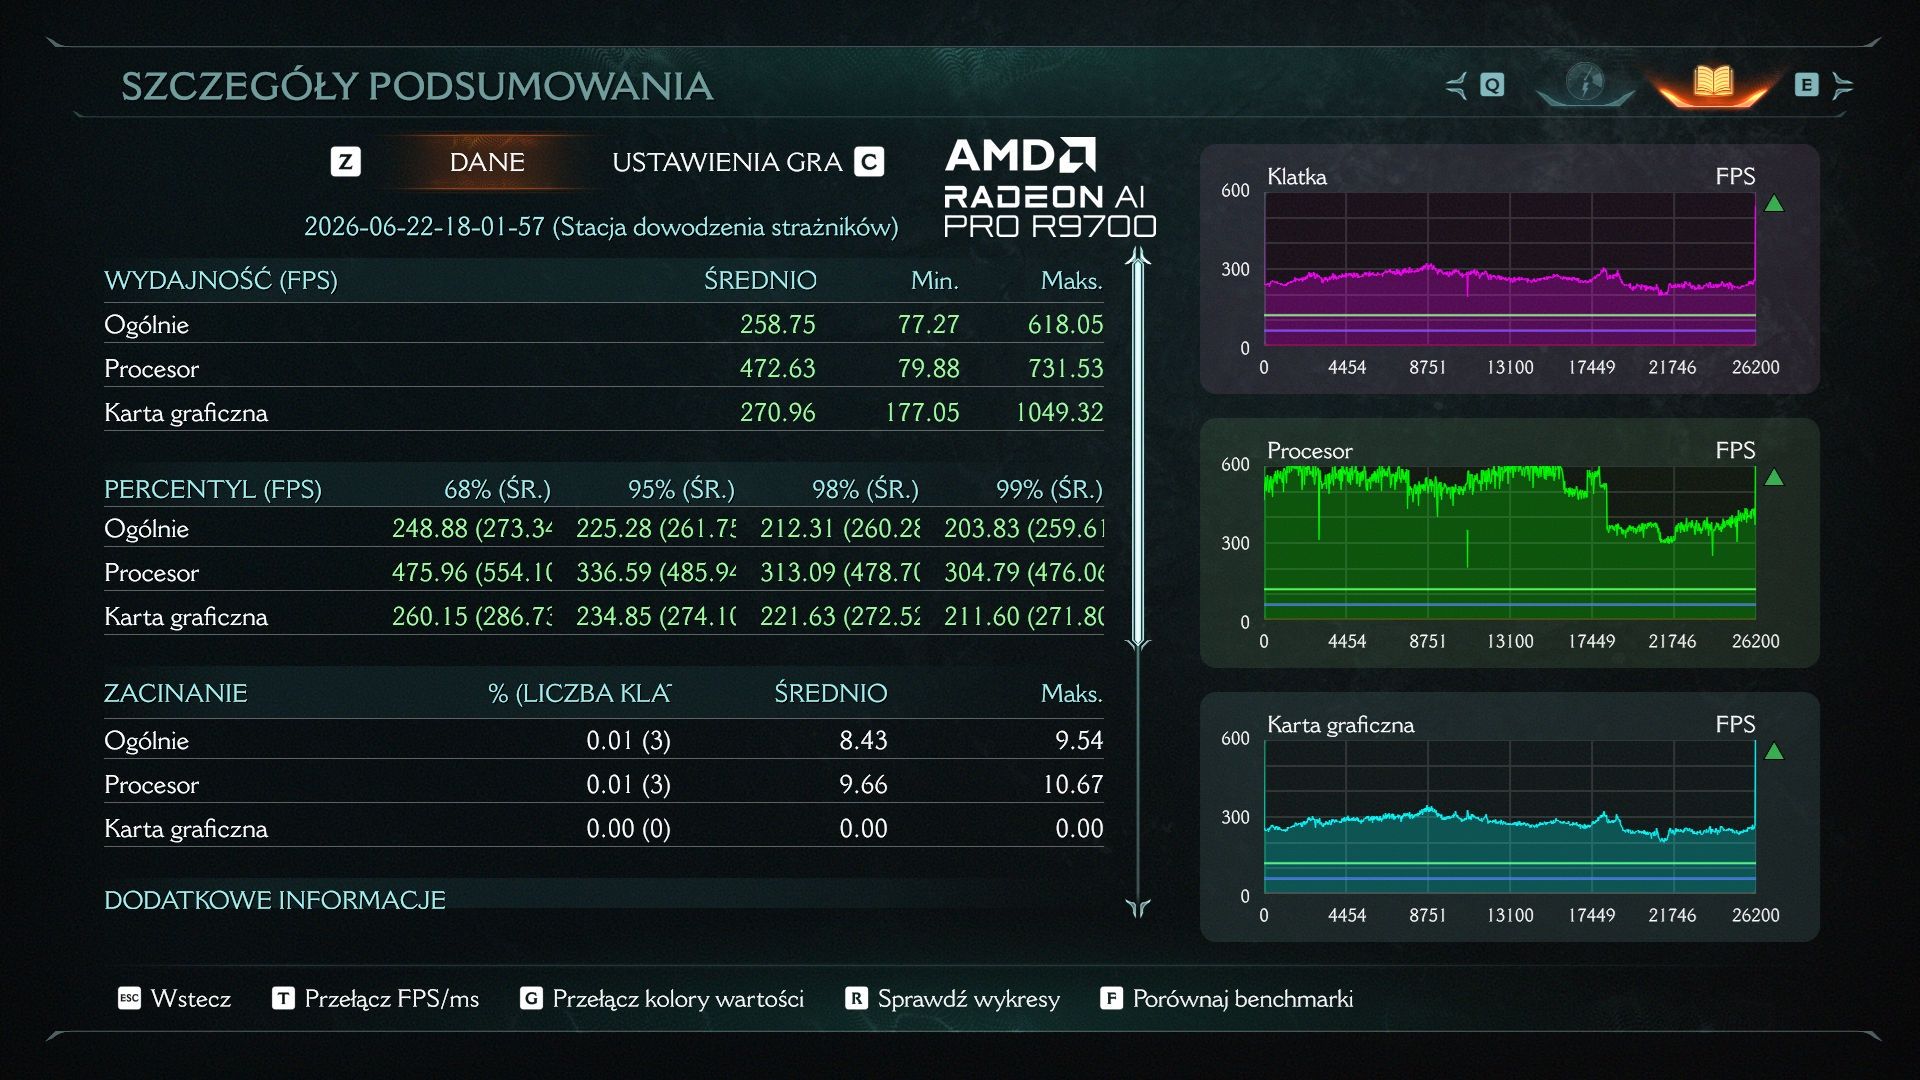Click overall stutter maximum value 9.54

tap(1079, 741)
